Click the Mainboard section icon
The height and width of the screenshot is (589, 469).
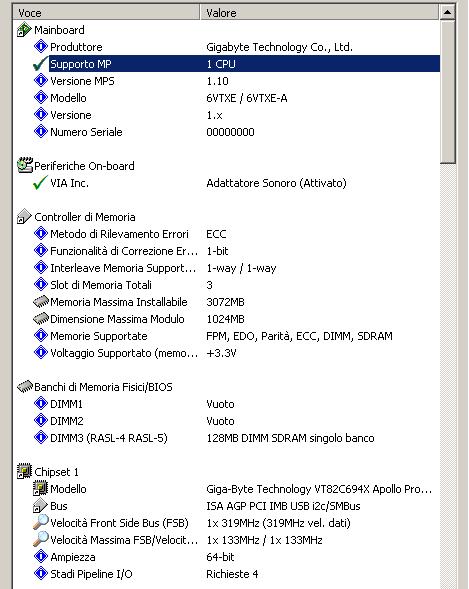coord(24,30)
